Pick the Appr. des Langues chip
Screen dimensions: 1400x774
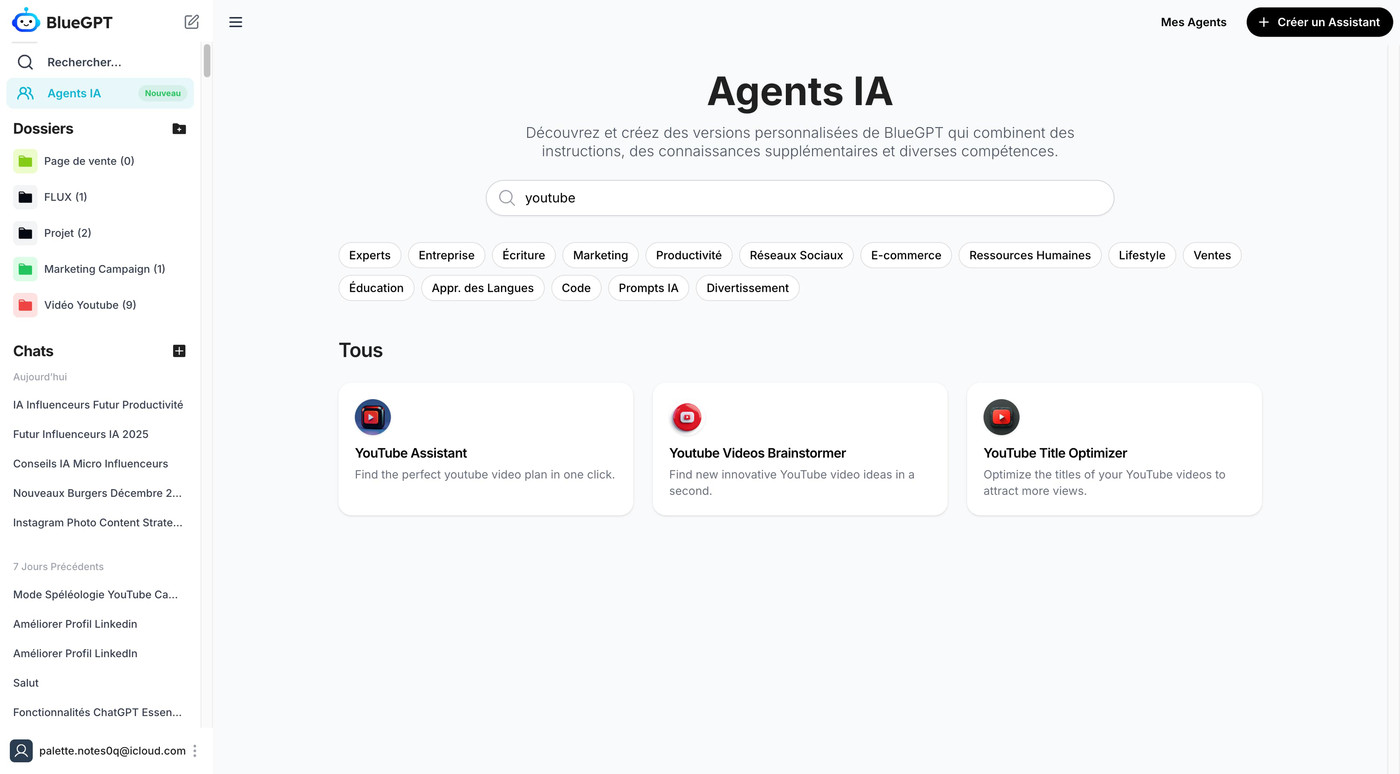[x=483, y=288]
